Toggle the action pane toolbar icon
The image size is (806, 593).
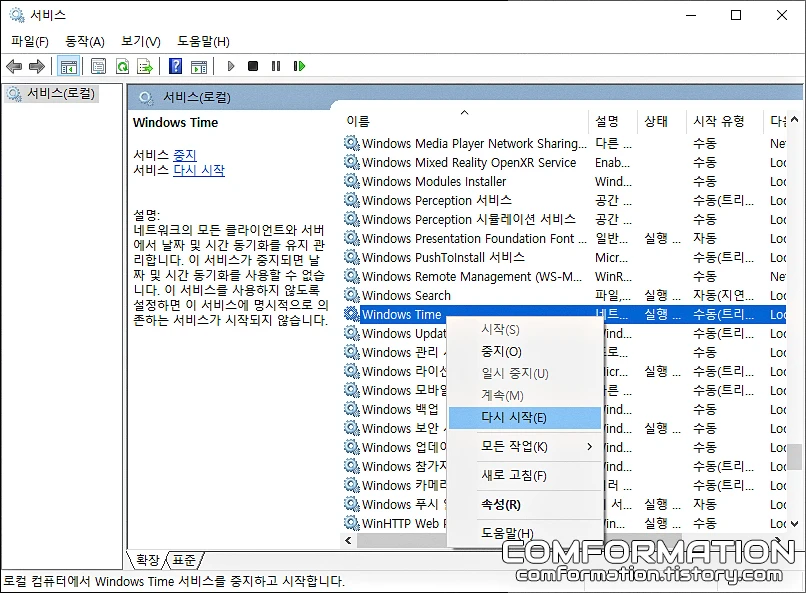tap(199, 66)
